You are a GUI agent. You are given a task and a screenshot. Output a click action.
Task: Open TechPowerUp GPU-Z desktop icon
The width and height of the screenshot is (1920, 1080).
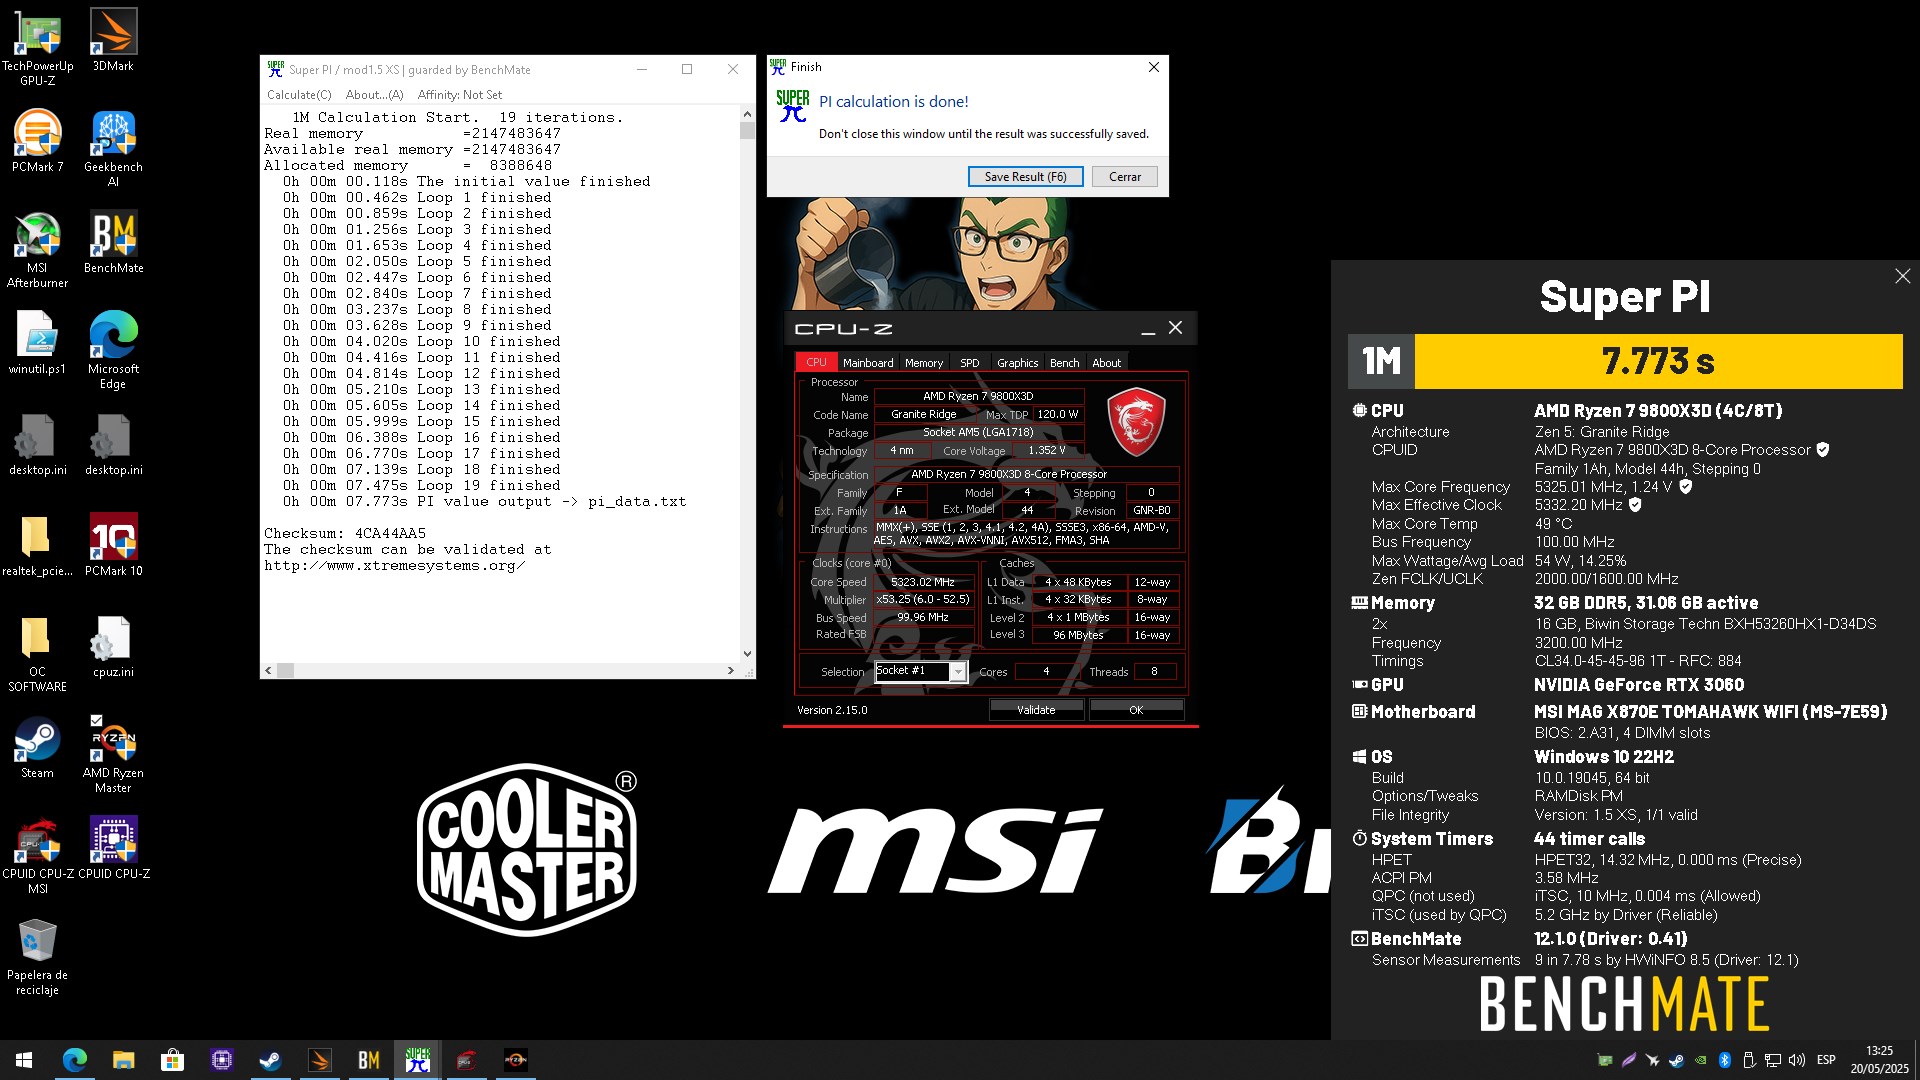coord(37,46)
